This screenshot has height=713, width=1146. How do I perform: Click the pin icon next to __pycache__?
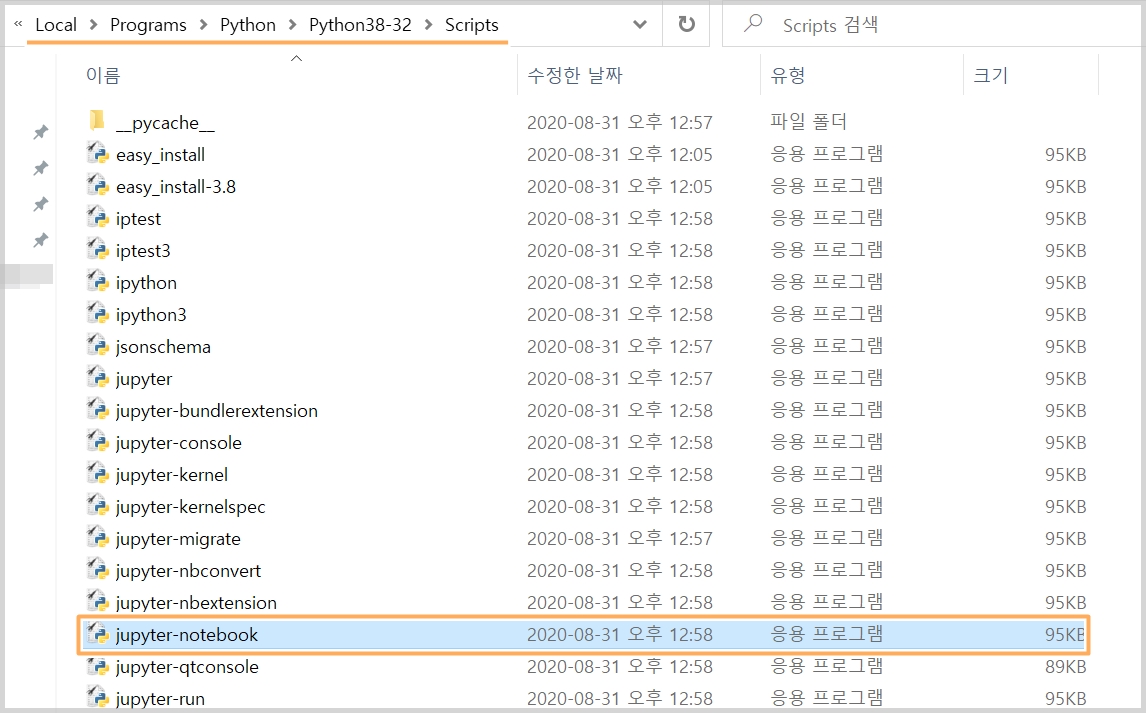[x=41, y=132]
